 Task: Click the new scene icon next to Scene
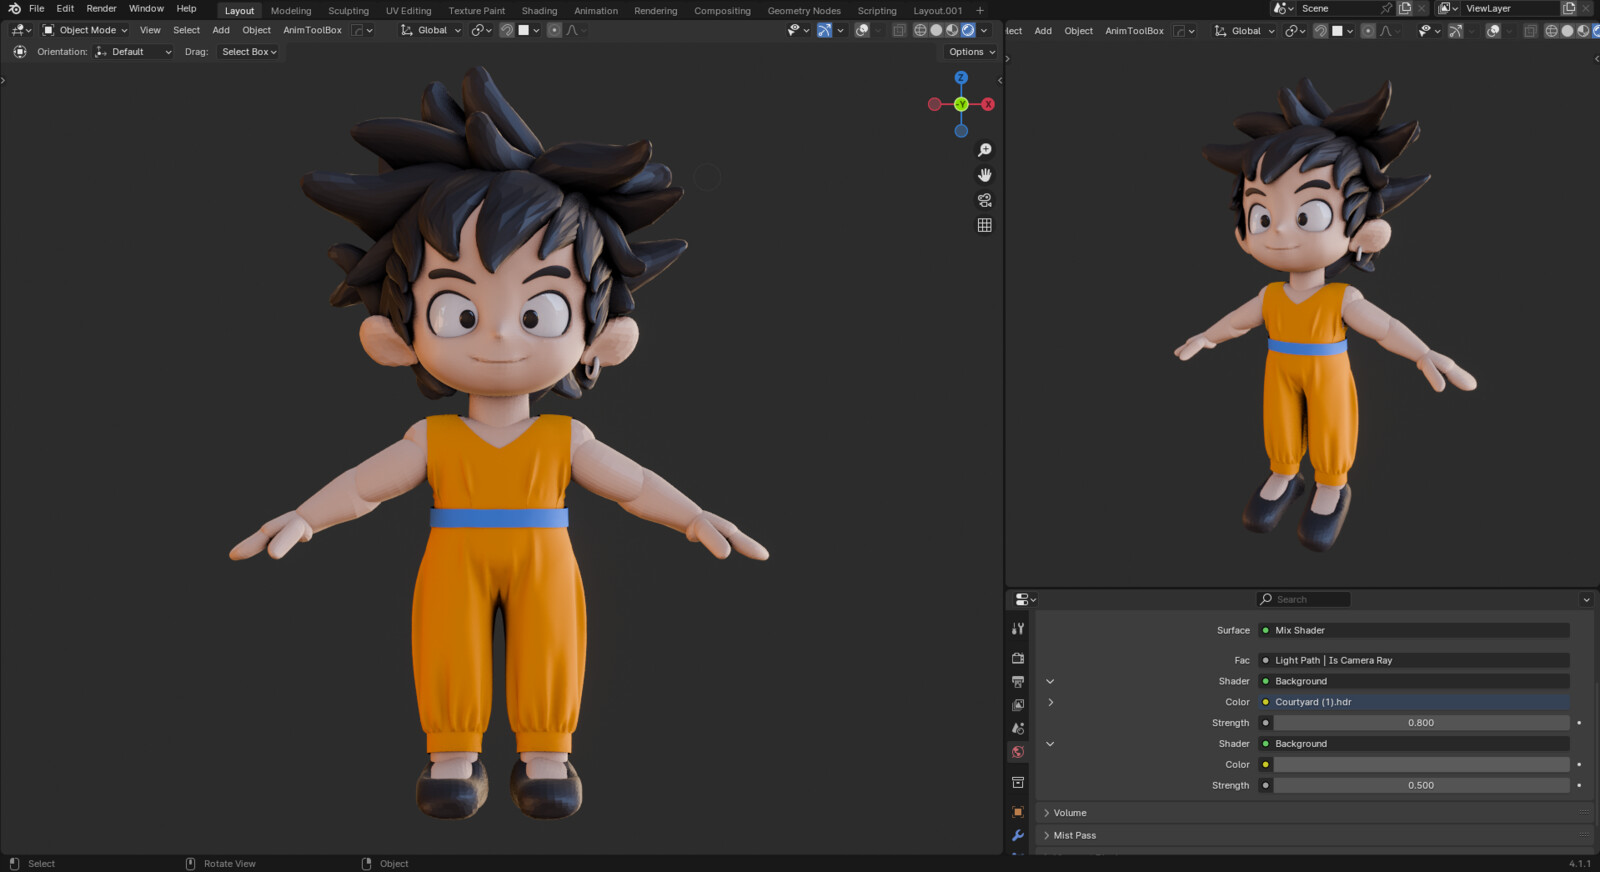1405,8
